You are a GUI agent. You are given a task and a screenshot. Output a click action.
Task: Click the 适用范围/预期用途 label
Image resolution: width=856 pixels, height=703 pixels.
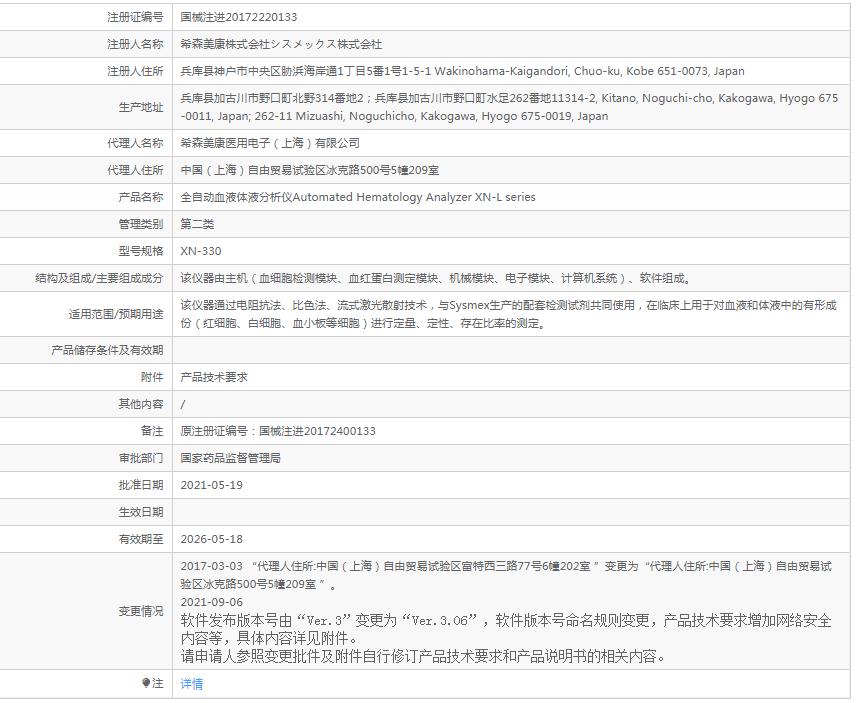pos(116,314)
